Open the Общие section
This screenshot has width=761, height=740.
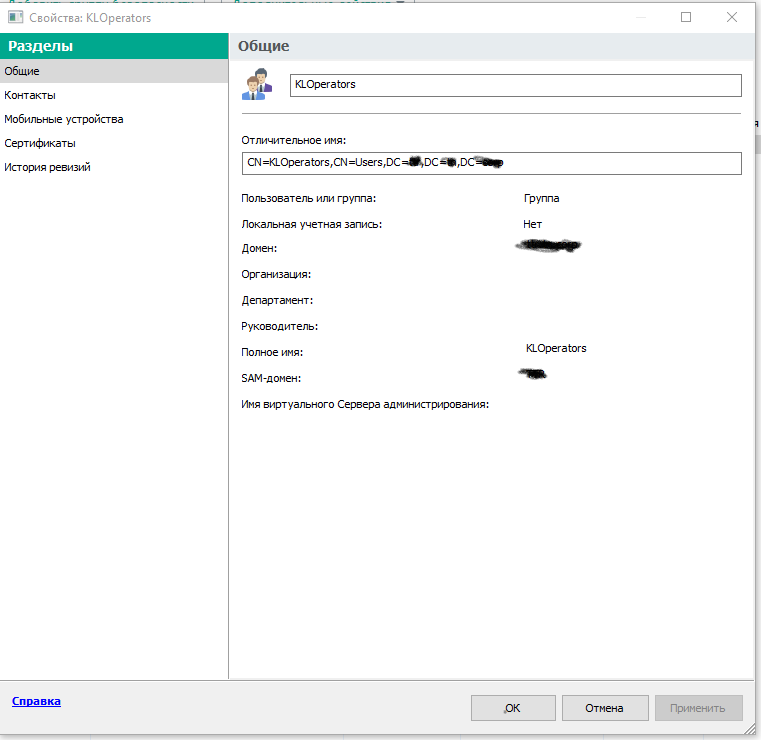coord(114,71)
